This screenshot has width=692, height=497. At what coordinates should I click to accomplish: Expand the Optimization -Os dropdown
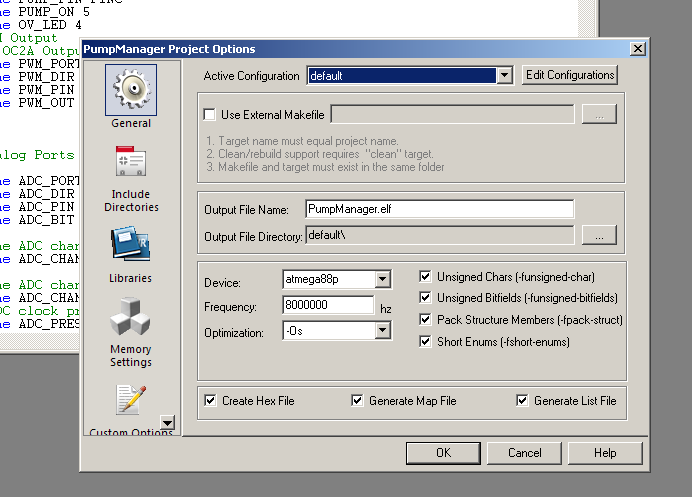click(x=383, y=330)
